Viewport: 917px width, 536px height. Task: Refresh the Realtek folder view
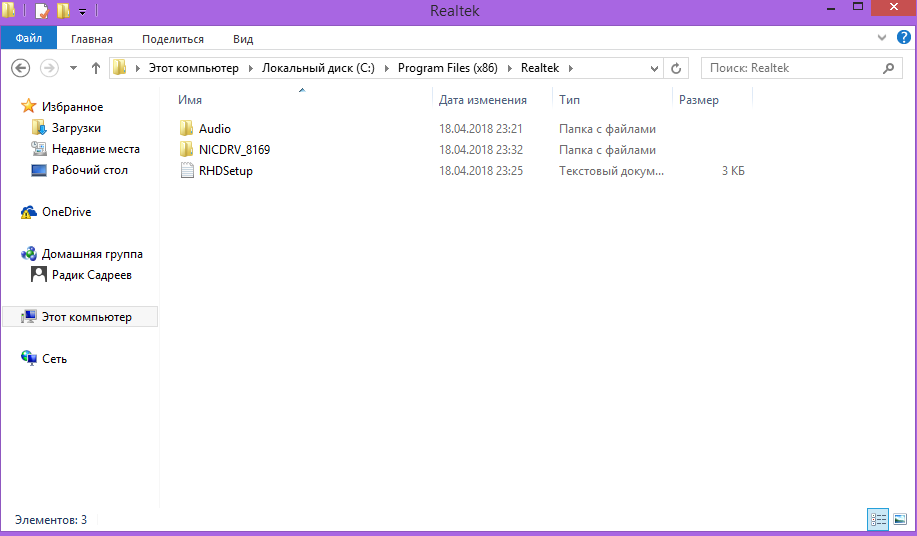(x=676, y=68)
